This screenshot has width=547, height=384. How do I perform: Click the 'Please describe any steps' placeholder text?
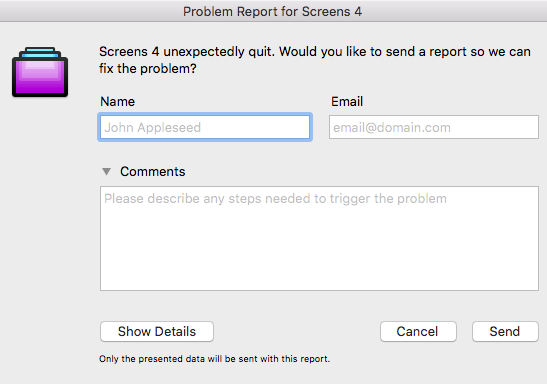(275, 199)
